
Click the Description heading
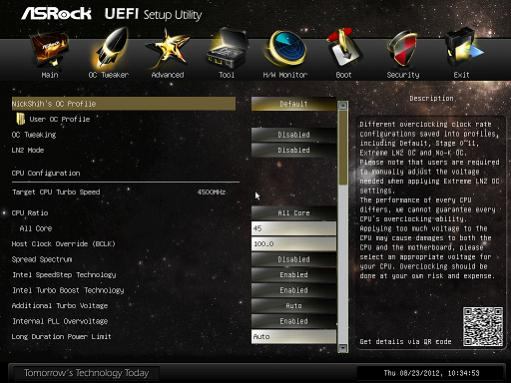coord(431,98)
